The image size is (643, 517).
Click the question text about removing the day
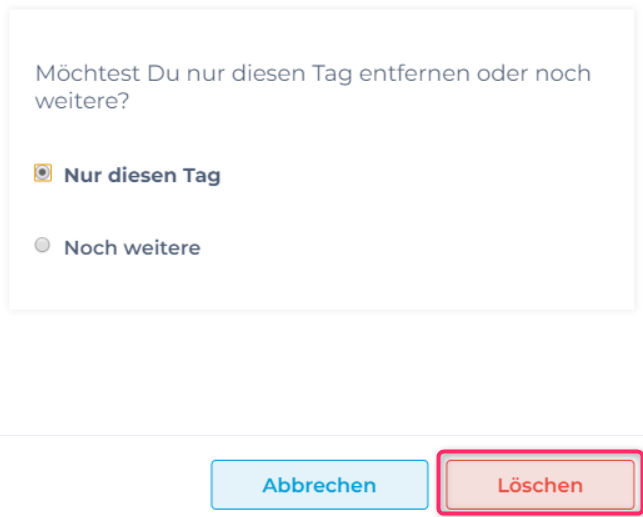(x=312, y=87)
